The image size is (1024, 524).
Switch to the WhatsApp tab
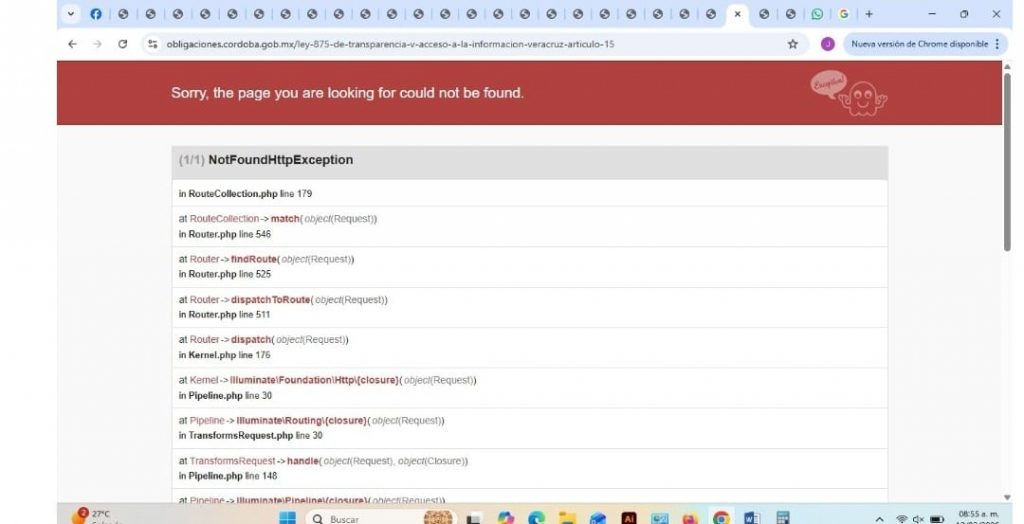tap(817, 14)
